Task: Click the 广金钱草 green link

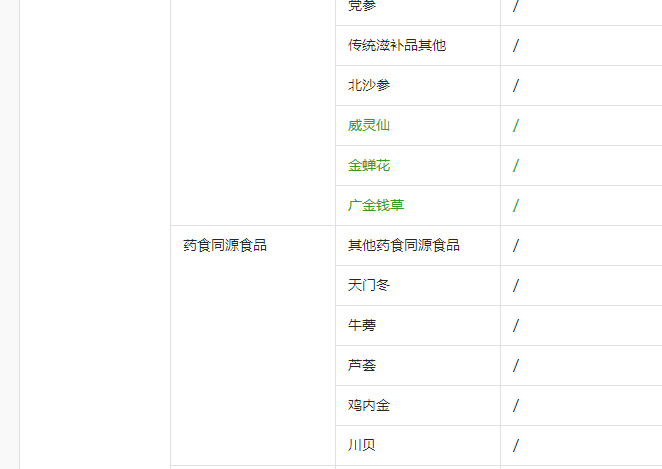Action: click(x=376, y=206)
